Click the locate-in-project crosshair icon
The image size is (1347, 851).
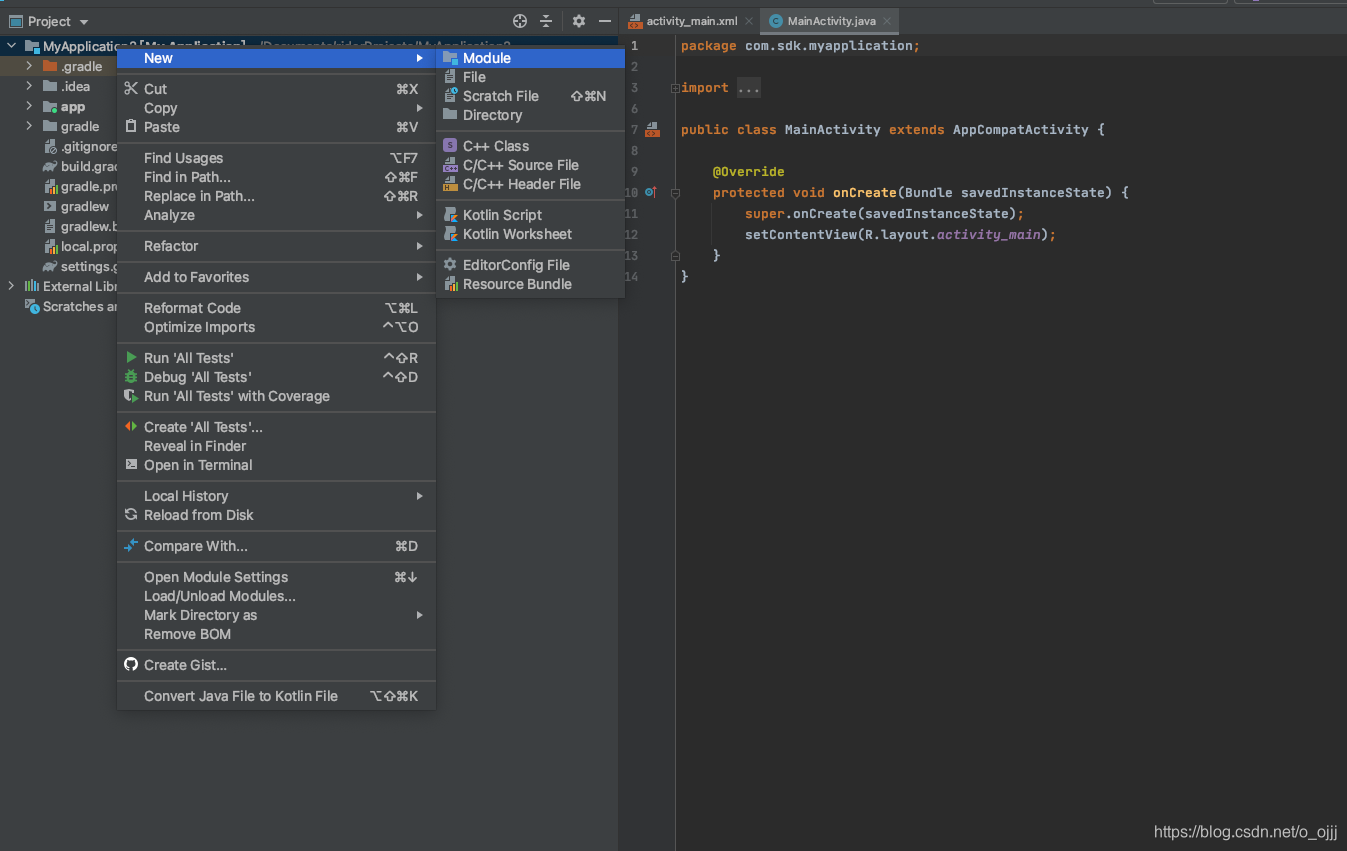(x=519, y=21)
